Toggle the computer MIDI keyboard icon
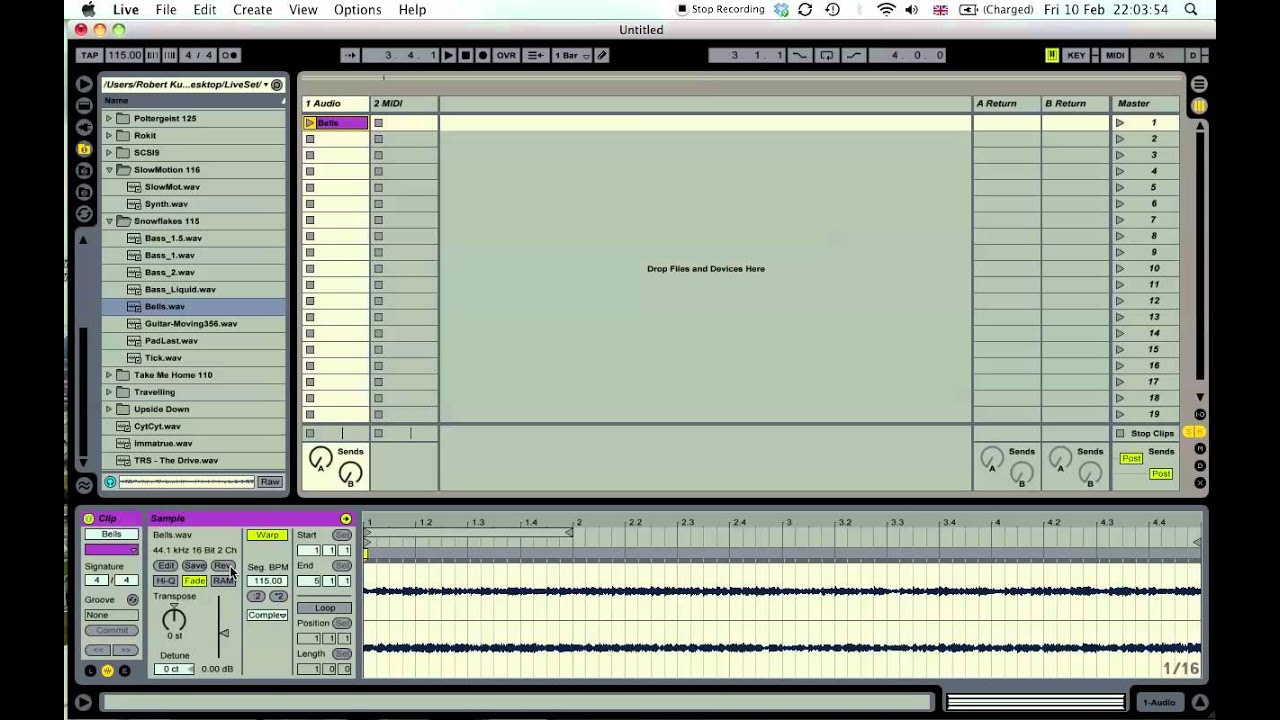 [x=1052, y=55]
